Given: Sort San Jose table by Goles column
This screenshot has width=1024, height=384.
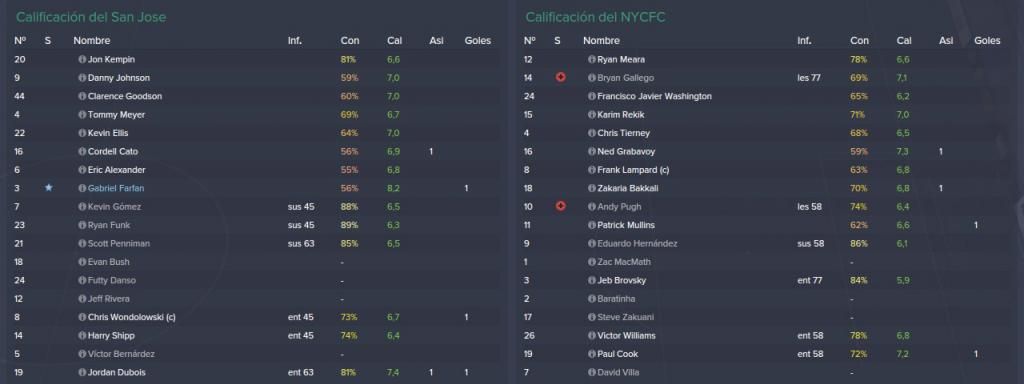Looking at the screenshot, I should point(477,40).
